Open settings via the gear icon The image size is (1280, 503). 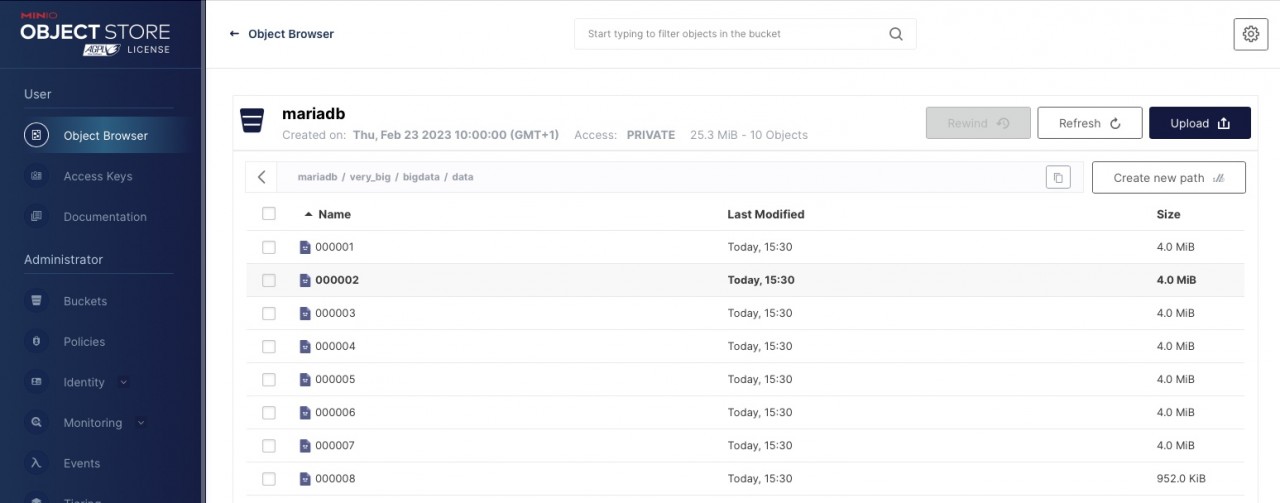click(x=1250, y=34)
